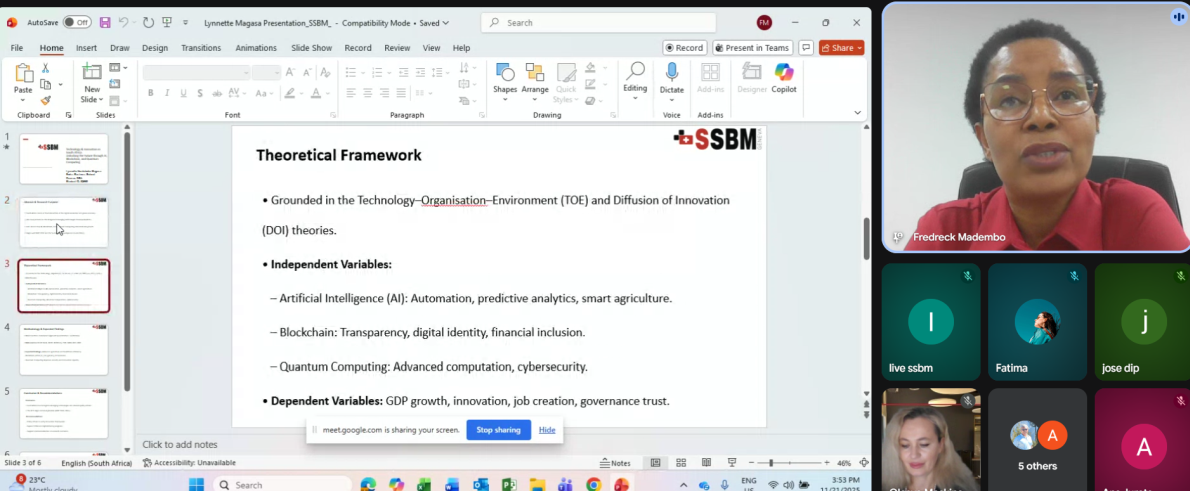The image size is (1190, 491).
Task: Open the Share button dropdown
Action: (859, 48)
